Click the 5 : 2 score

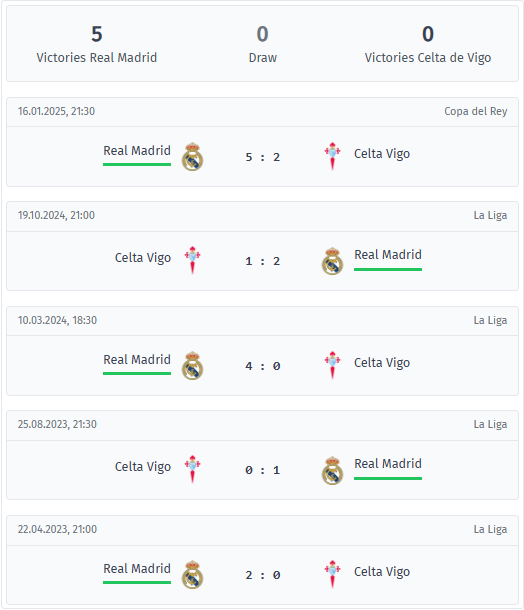pyautogui.click(x=263, y=157)
